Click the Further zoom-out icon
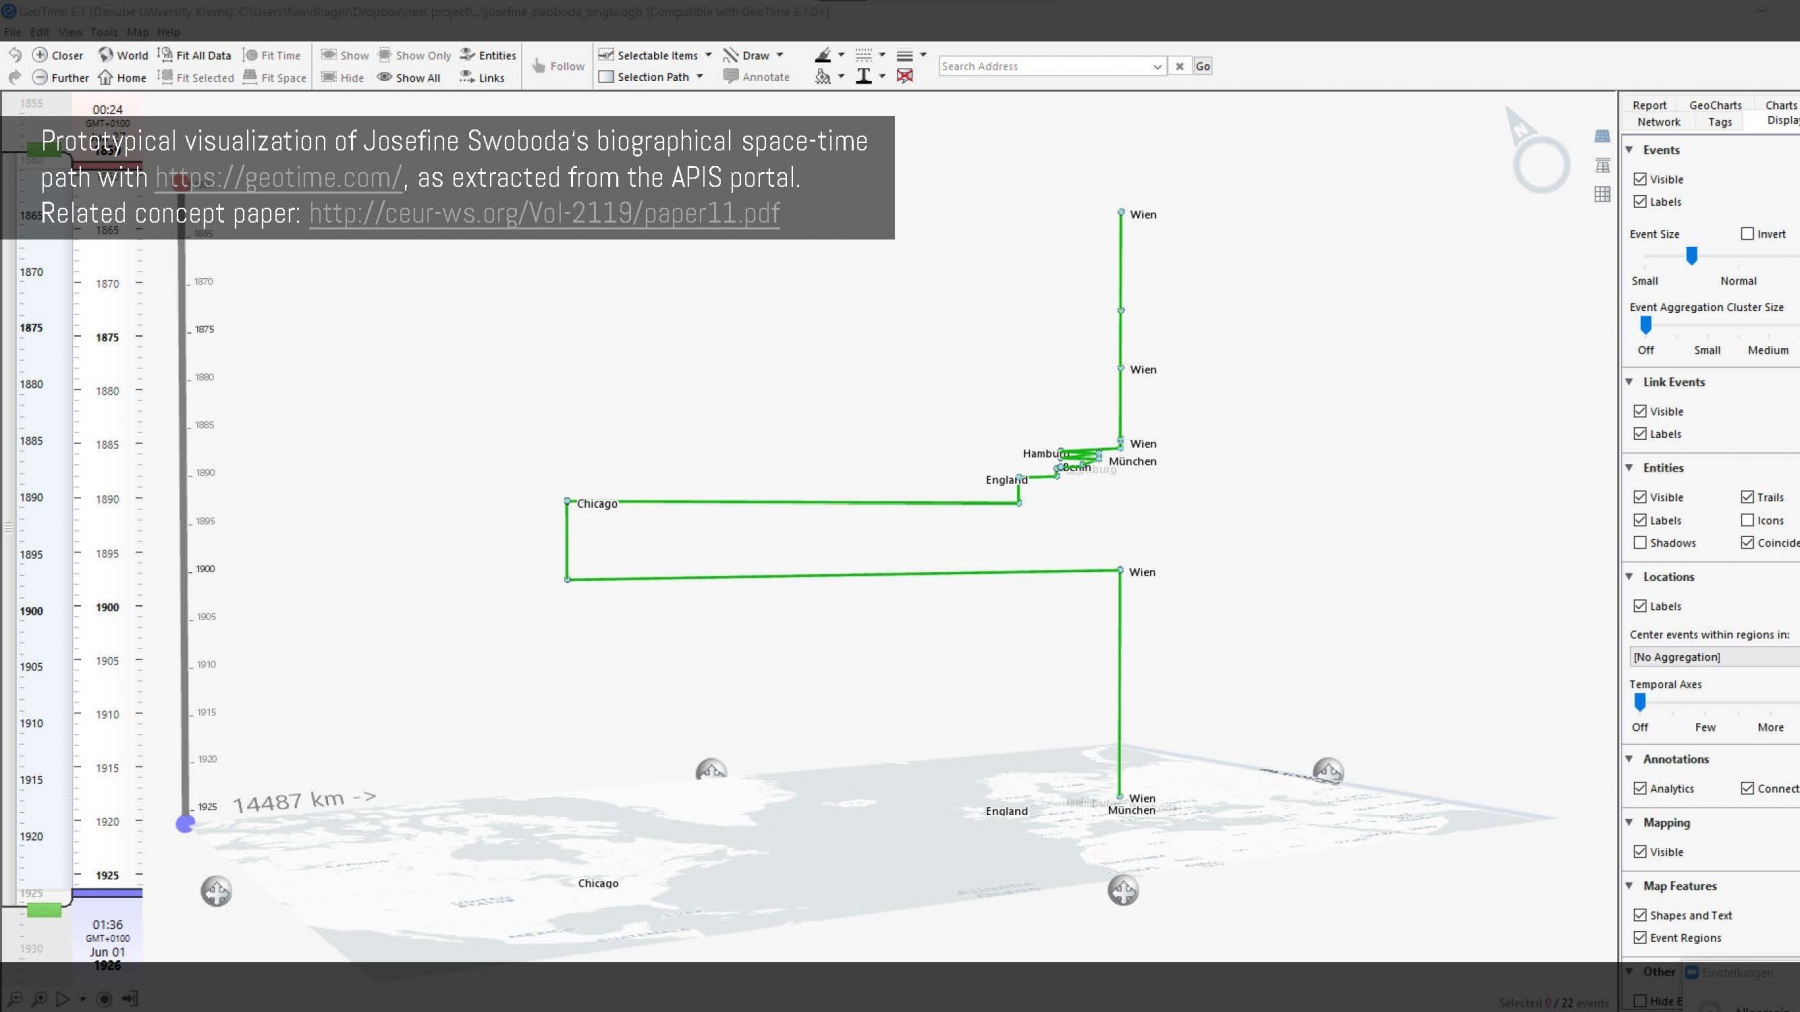The width and height of the screenshot is (1800, 1012). (40, 77)
